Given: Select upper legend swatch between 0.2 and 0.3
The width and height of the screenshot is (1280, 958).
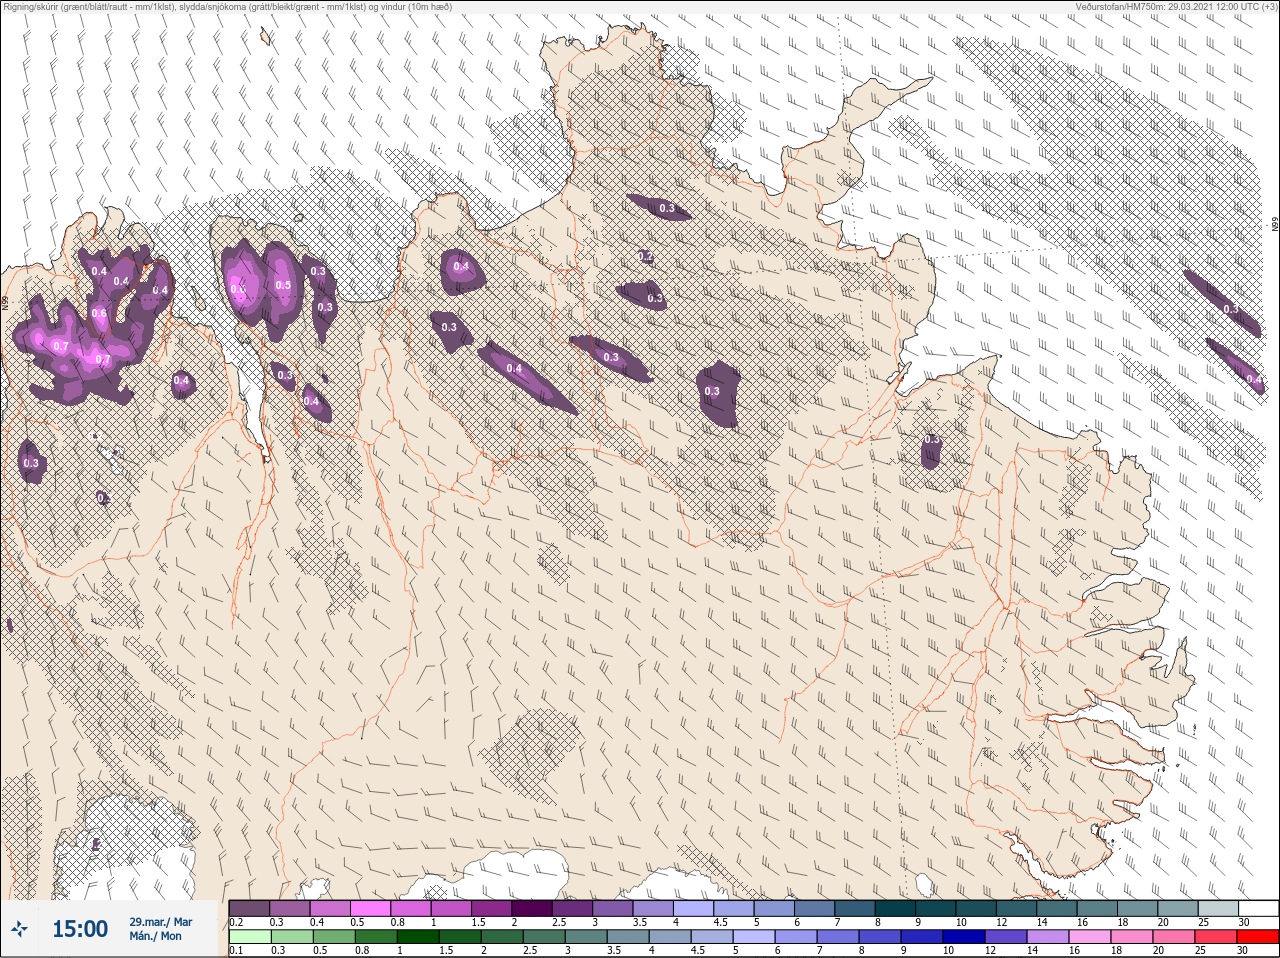Looking at the screenshot, I should pyautogui.click(x=249, y=908).
